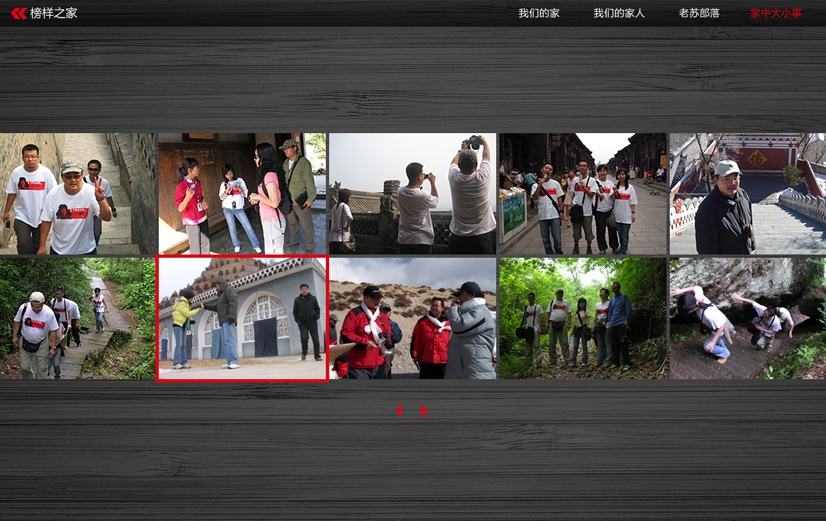The width and height of the screenshot is (826, 521).
Task: View group photo posing in green forest
Action: 582,318
